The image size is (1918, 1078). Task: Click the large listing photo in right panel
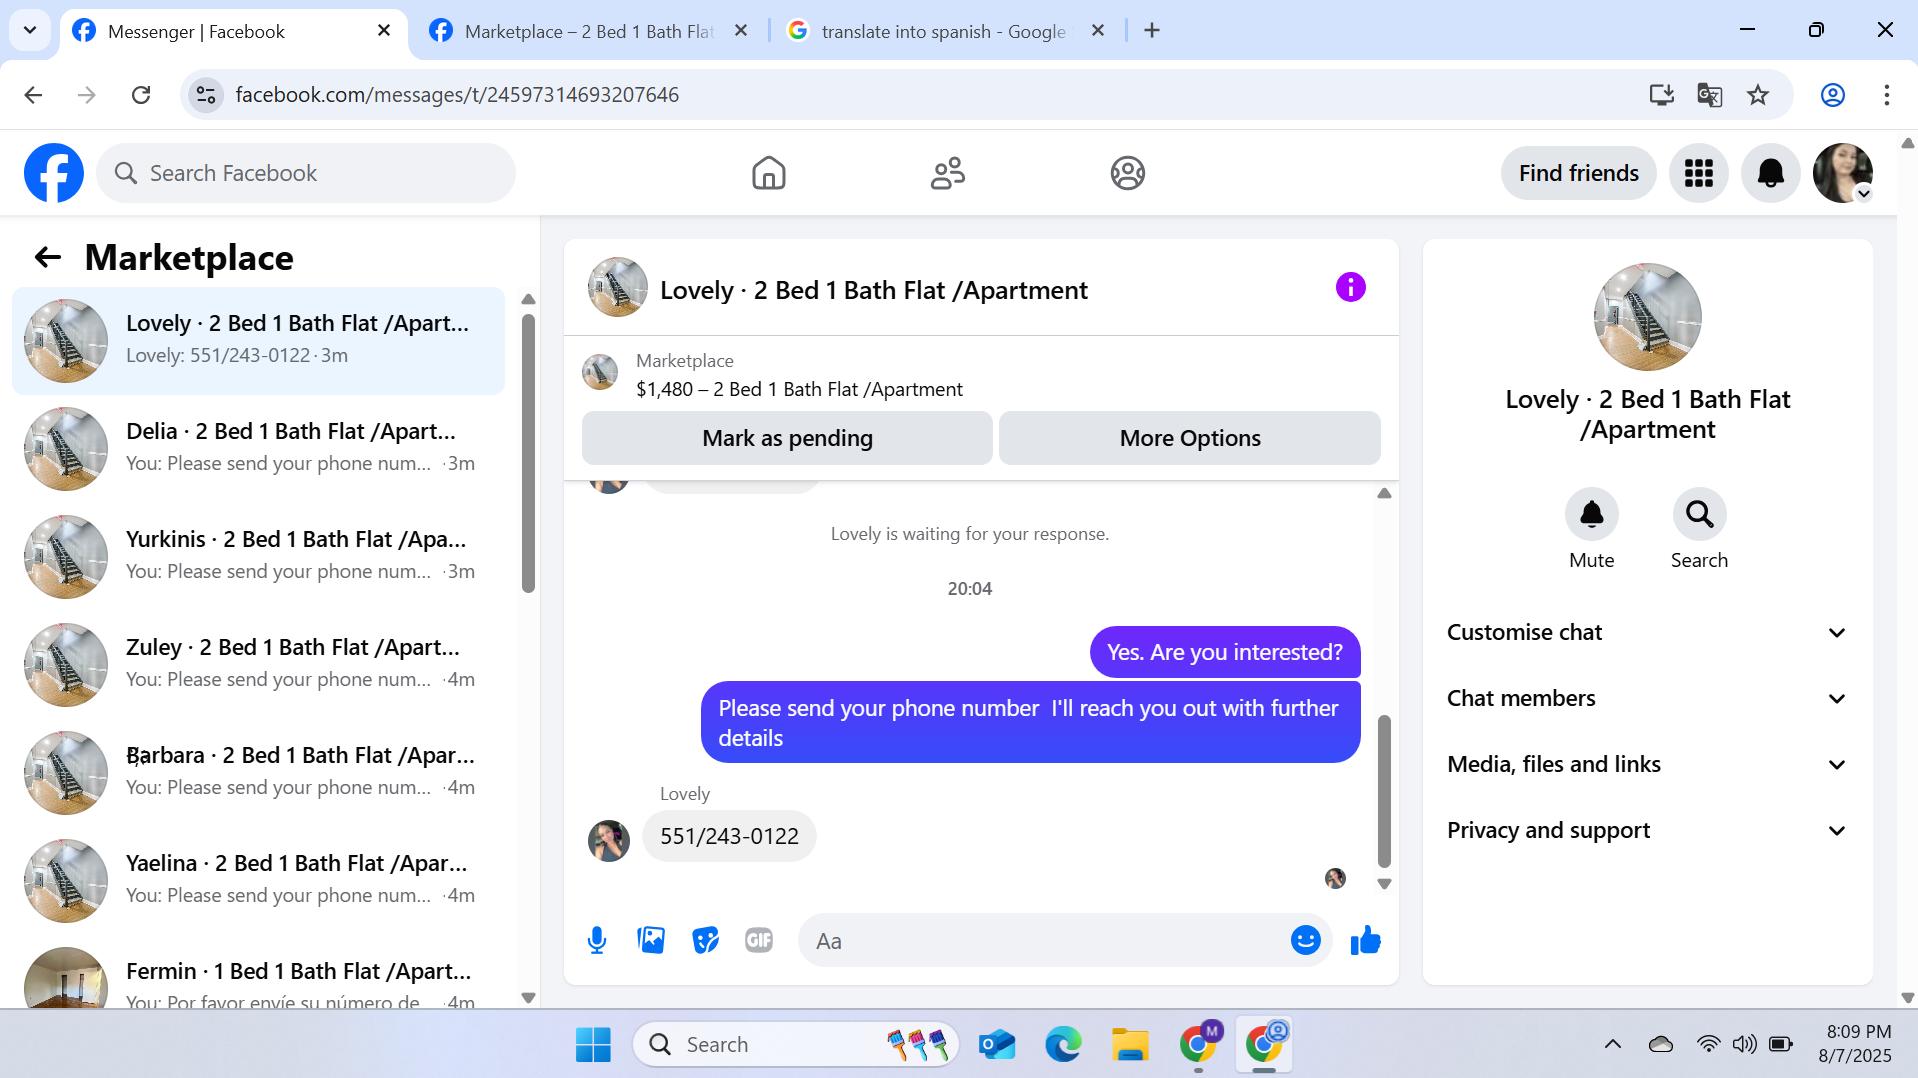click(1647, 317)
